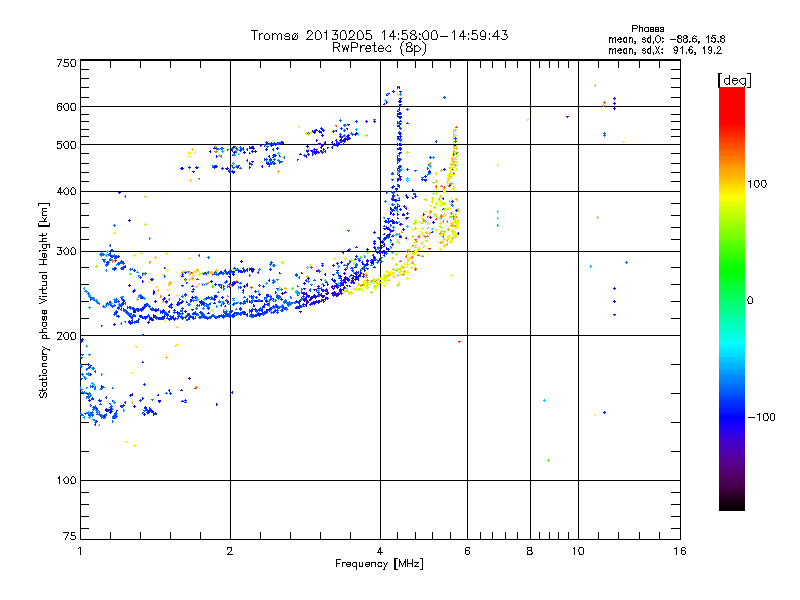This screenshot has height=600, width=800.
Task: Click 'mean, sd,O: -88.6, 15.8' text
Action: point(666,39)
